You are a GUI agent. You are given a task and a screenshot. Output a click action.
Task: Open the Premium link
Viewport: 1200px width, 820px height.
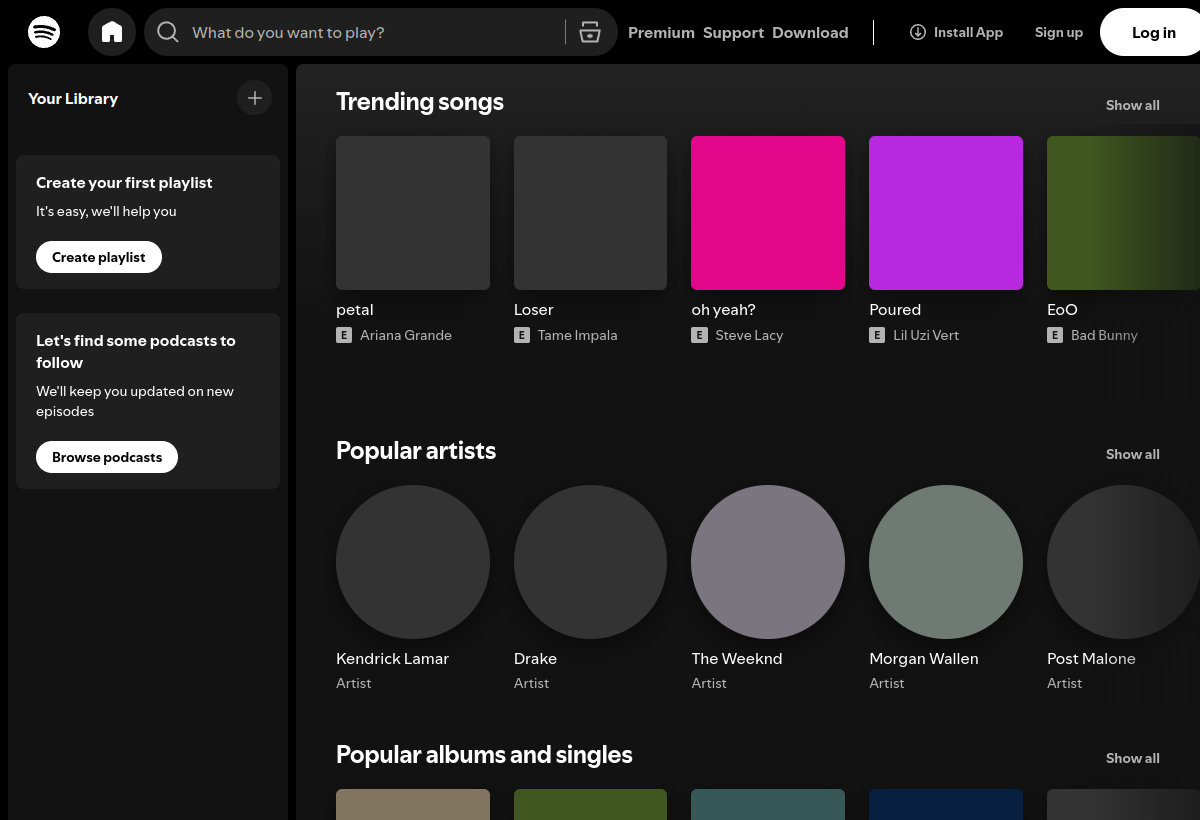coord(661,32)
